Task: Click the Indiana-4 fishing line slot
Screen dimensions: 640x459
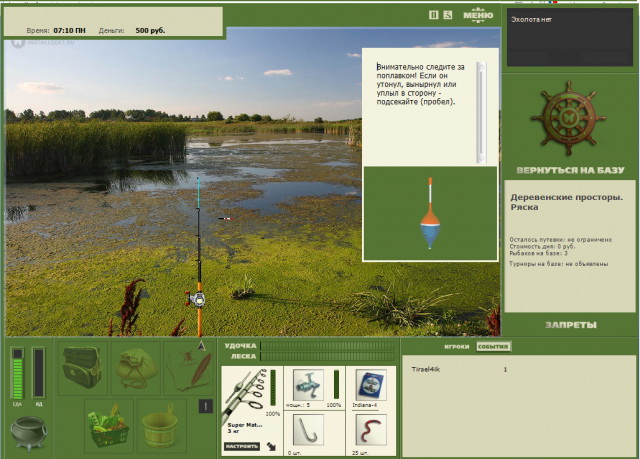Action: [x=369, y=386]
